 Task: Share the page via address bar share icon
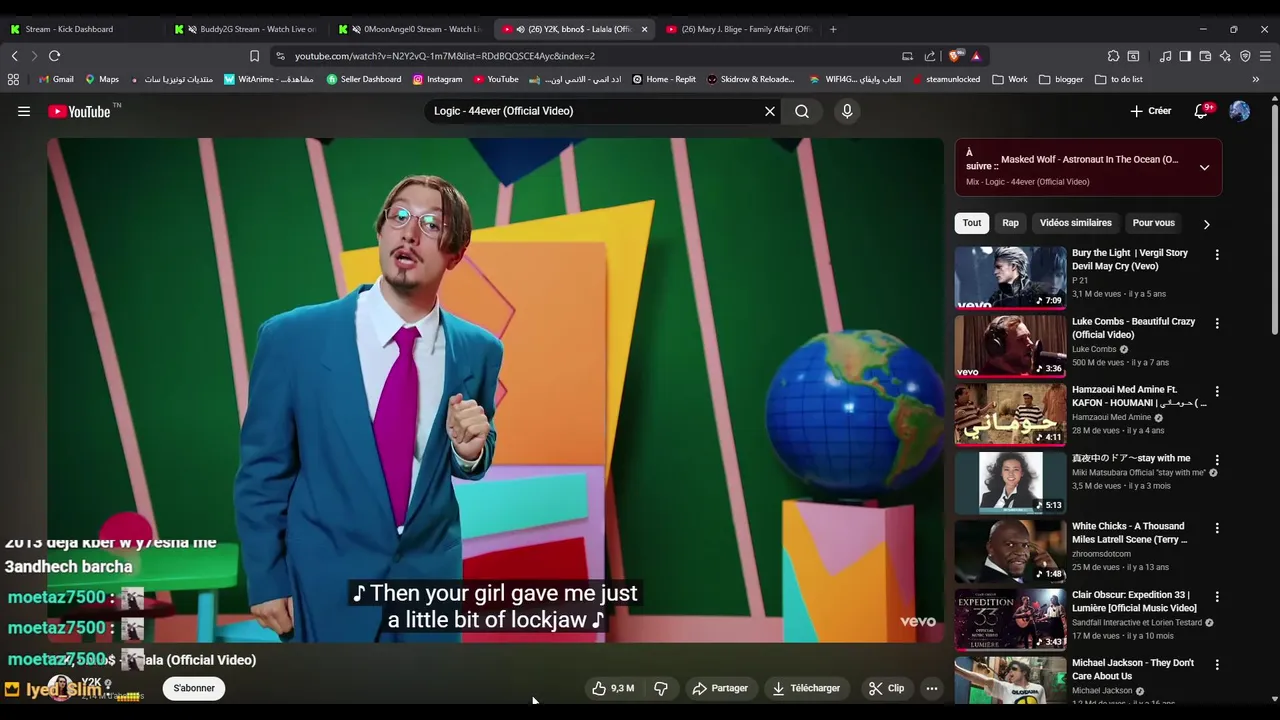[930, 56]
